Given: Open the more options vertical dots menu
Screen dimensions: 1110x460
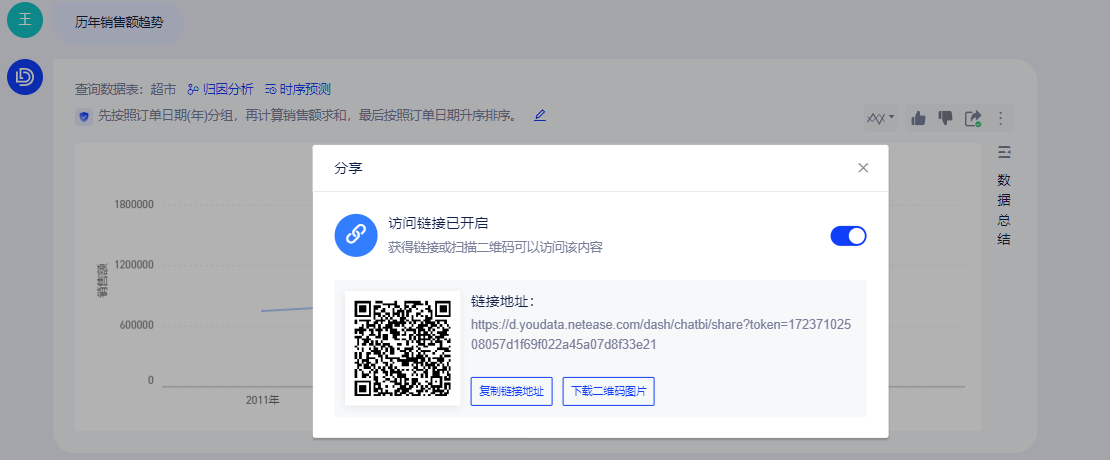Looking at the screenshot, I should (1000, 118).
